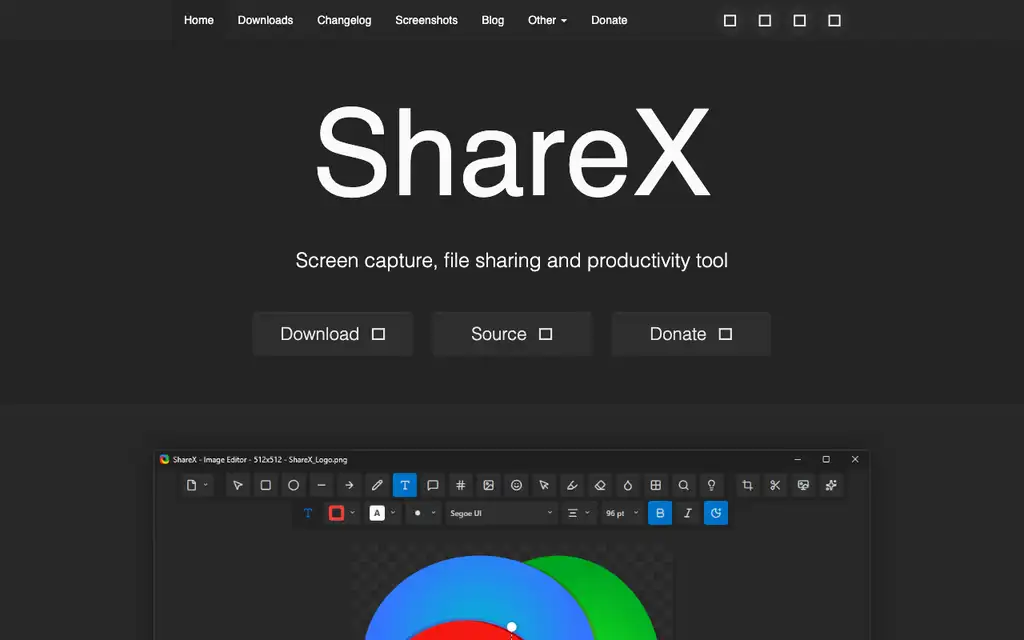
Task: Click the blue text T icon in options row
Action: tap(308, 513)
